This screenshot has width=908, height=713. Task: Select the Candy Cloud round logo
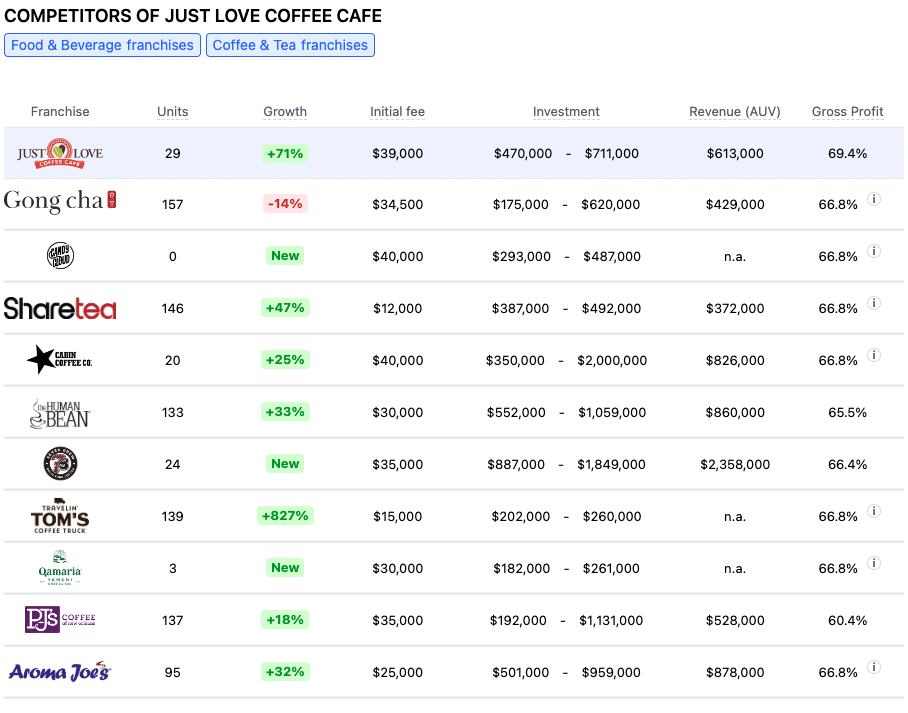pyautogui.click(x=60, y=255)
